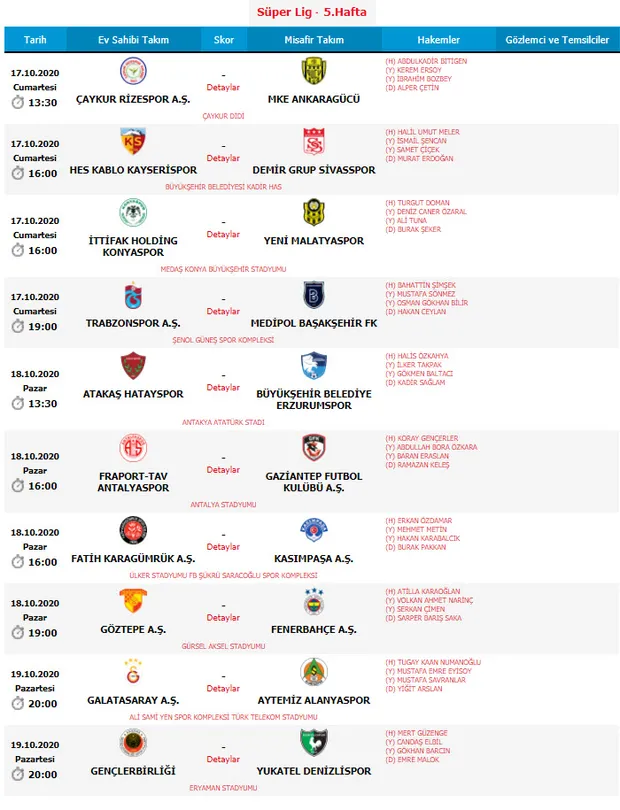Click referee Halil Umut Meler's name
Viewport: 620px width, 810px height.
[x=428, y=132]
